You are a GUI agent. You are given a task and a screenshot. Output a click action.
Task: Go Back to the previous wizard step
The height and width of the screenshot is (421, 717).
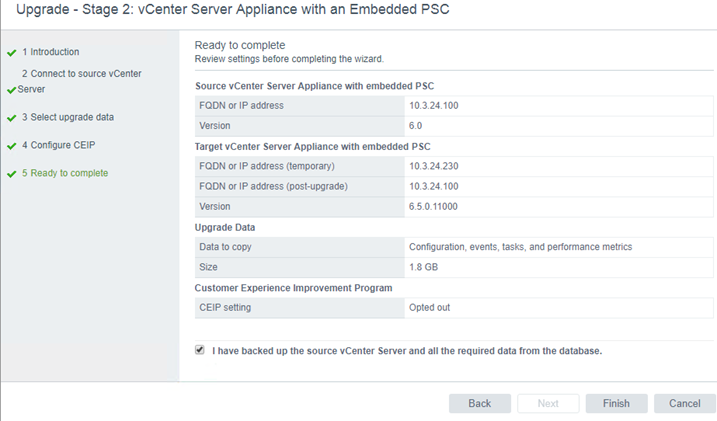[x=480, y=403]
